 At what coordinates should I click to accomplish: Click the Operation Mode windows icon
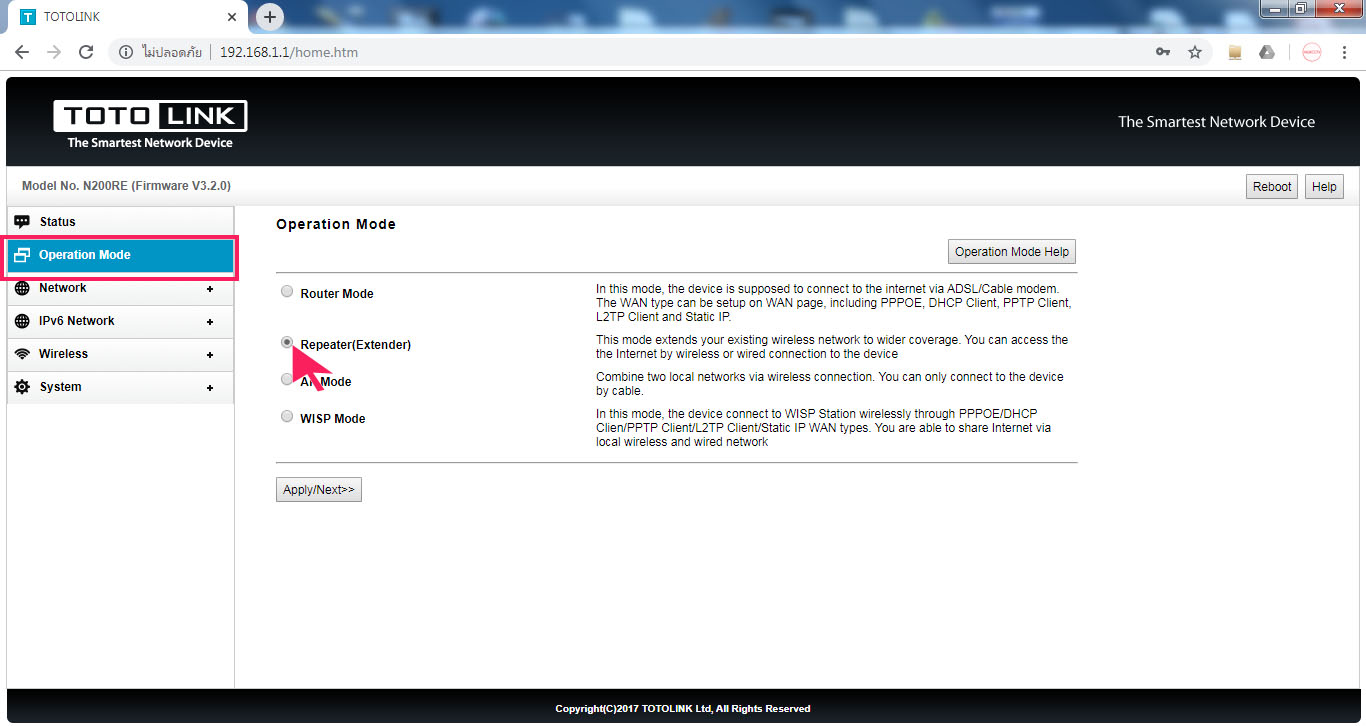coord(22,255)
